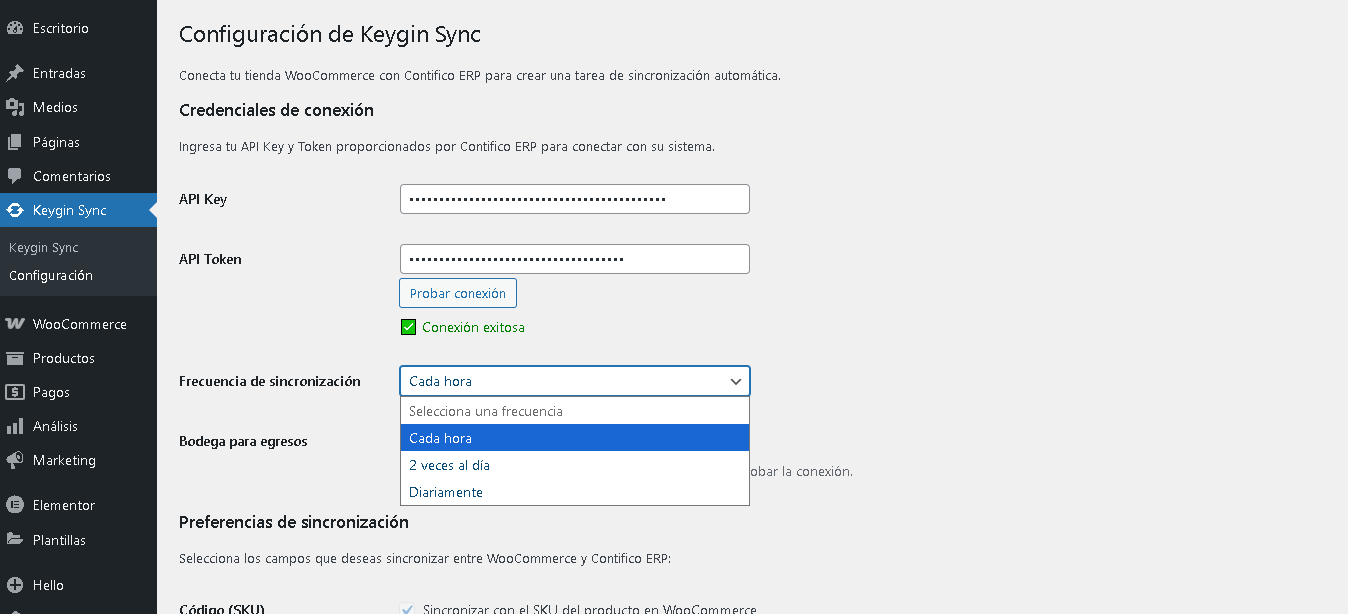Click inside the API Key field
Viewport: 1348px width, 614px height.
pyautogui.click(x=574, y=199)
